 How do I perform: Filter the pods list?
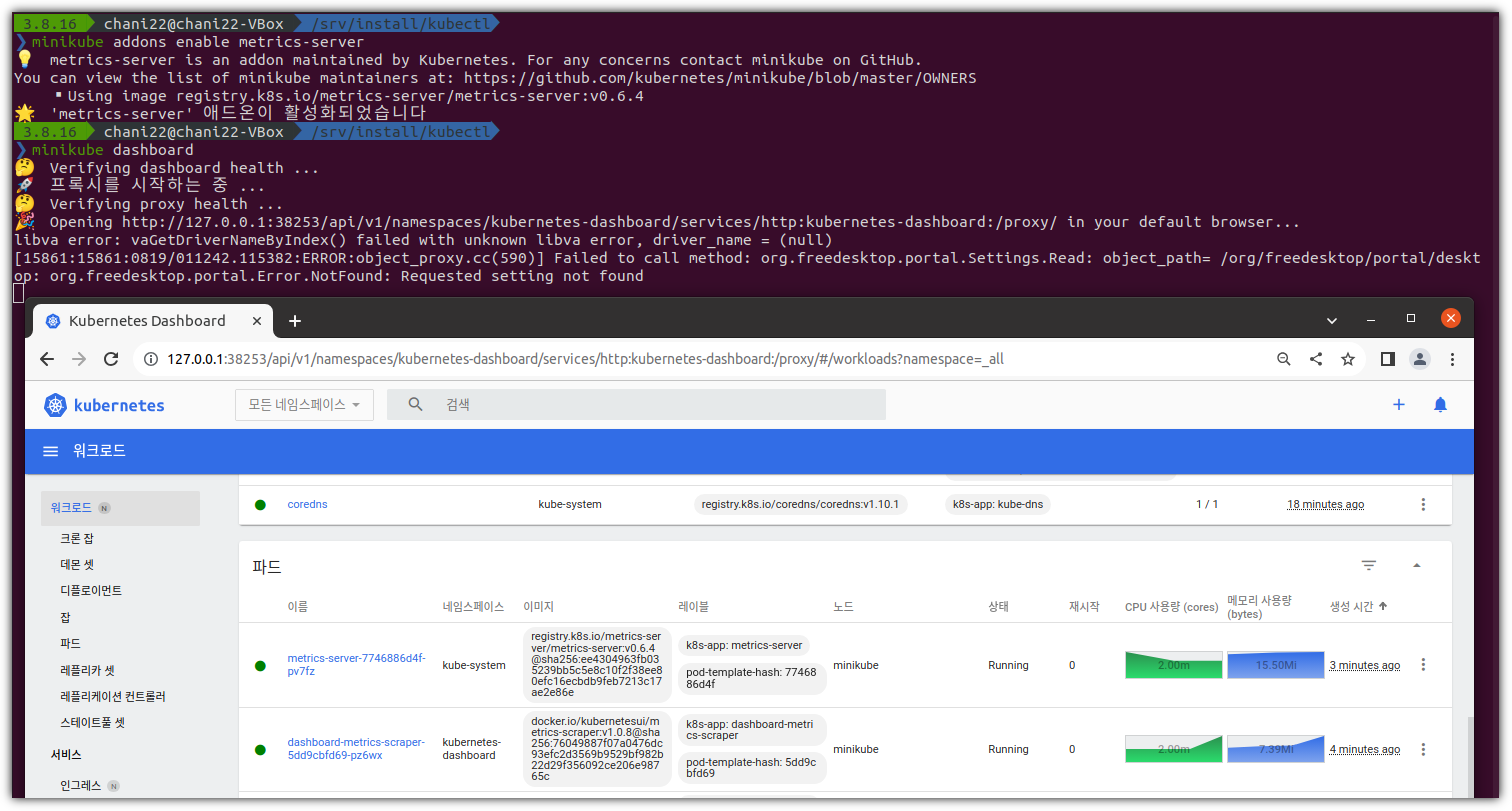1369,566
